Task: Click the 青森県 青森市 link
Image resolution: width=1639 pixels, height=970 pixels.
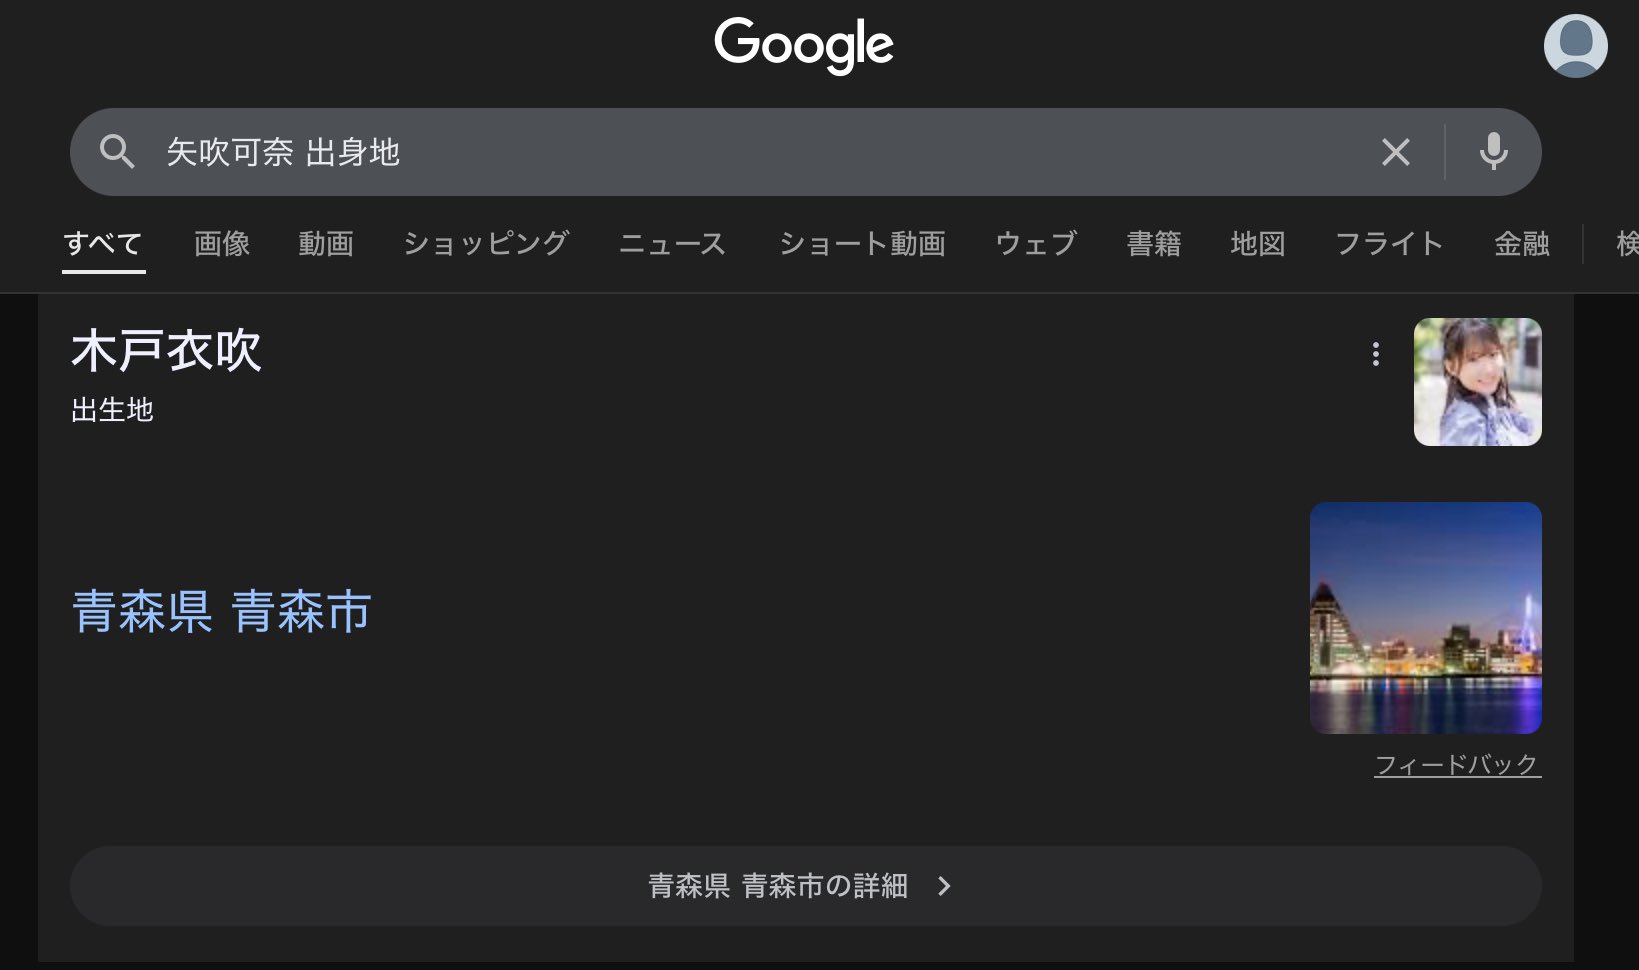Action: (222, 612)
